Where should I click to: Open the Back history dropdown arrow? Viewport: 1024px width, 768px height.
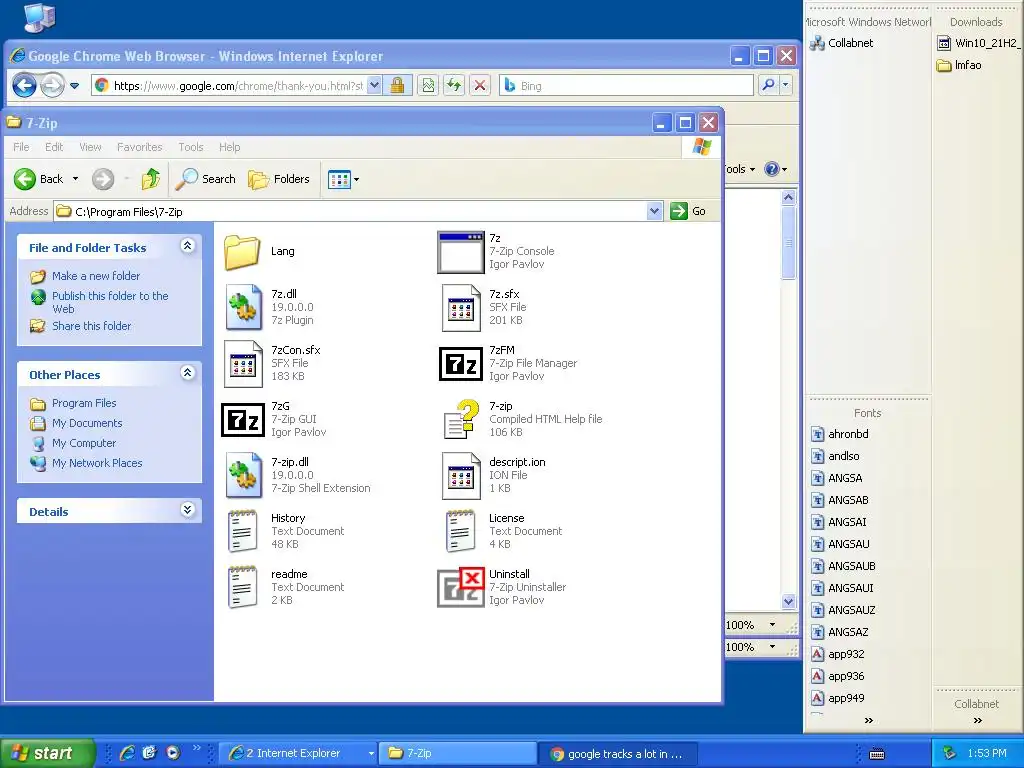point(75,179)
